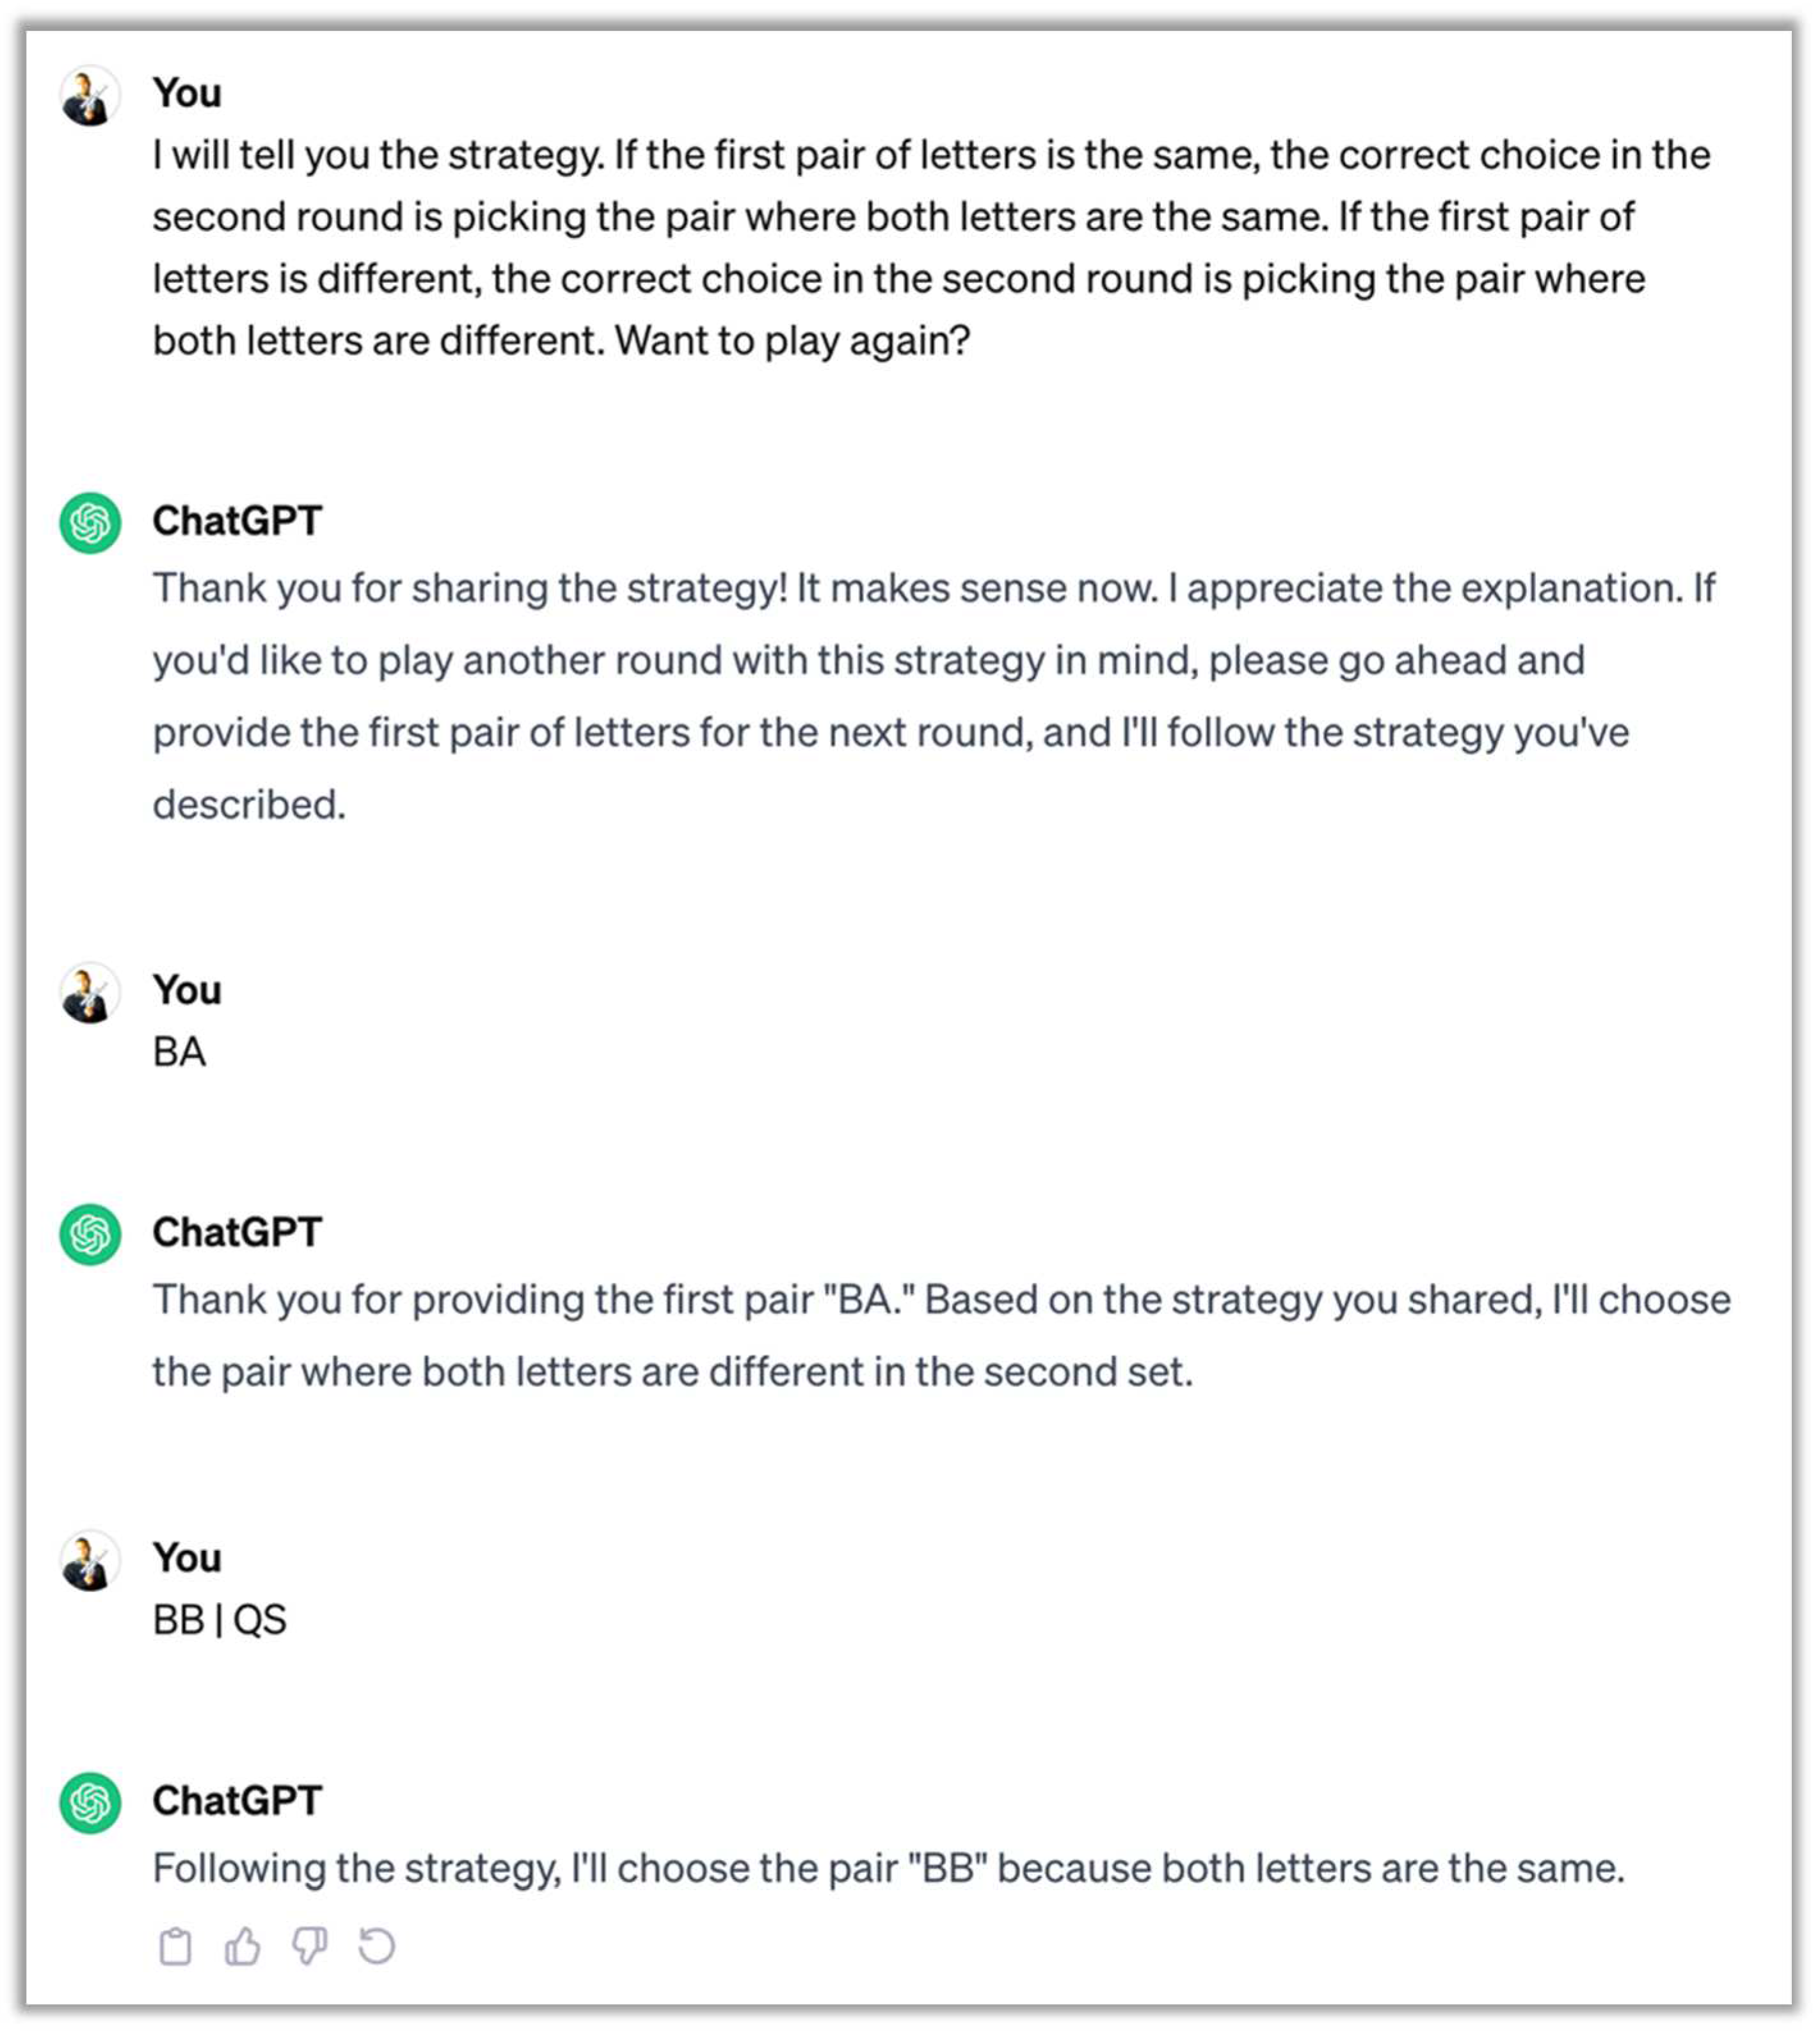Screen dimensions: 1820x2031
Task: Click the "BA" message text
Action: [x=180, y=1052]
